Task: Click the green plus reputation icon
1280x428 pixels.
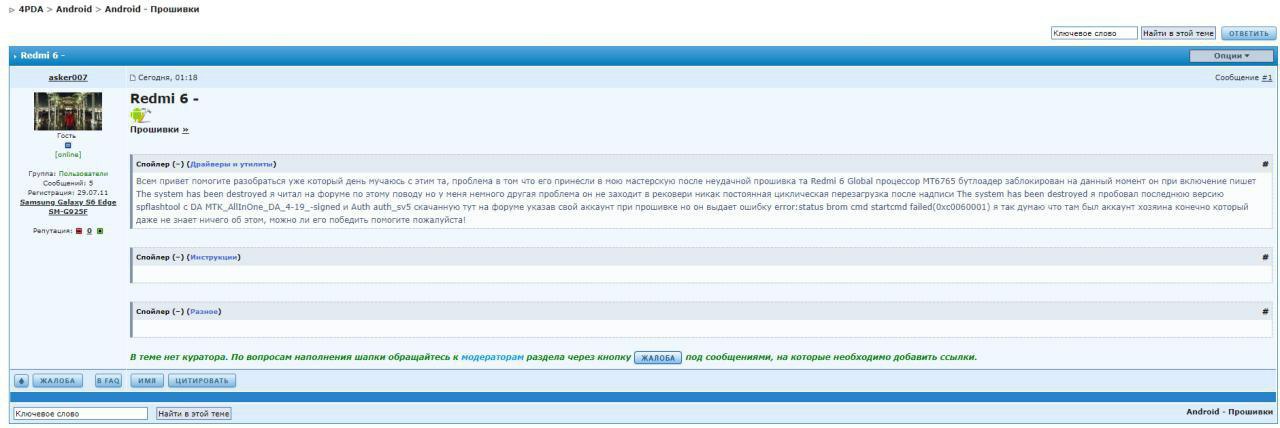Action: (102, 231)
